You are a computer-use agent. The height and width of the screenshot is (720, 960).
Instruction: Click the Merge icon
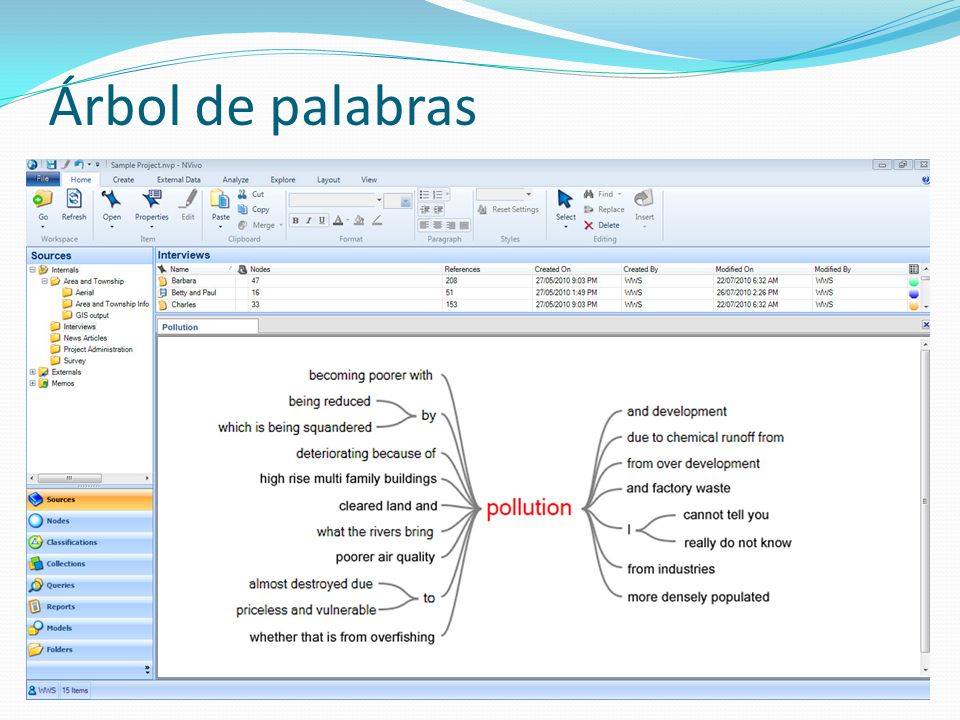tap(242, 225)
